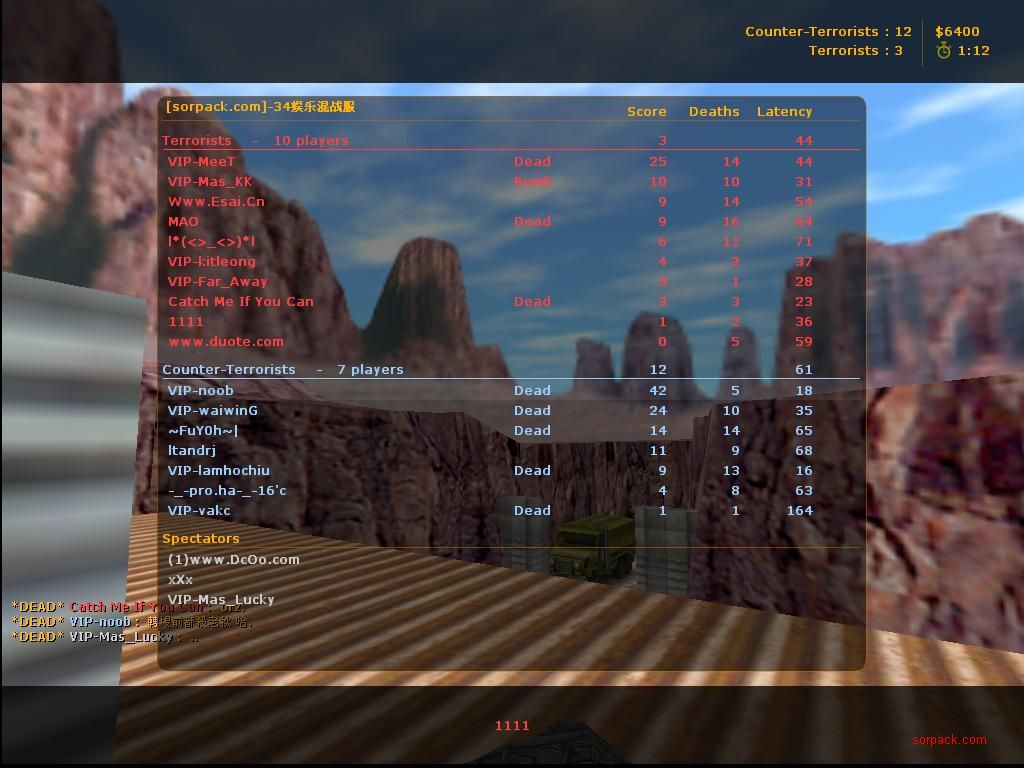This screenshot has height=768, width=1024.
Task: Select player VIP-vakc with 164 latency
Action: [x=199, y=510]
